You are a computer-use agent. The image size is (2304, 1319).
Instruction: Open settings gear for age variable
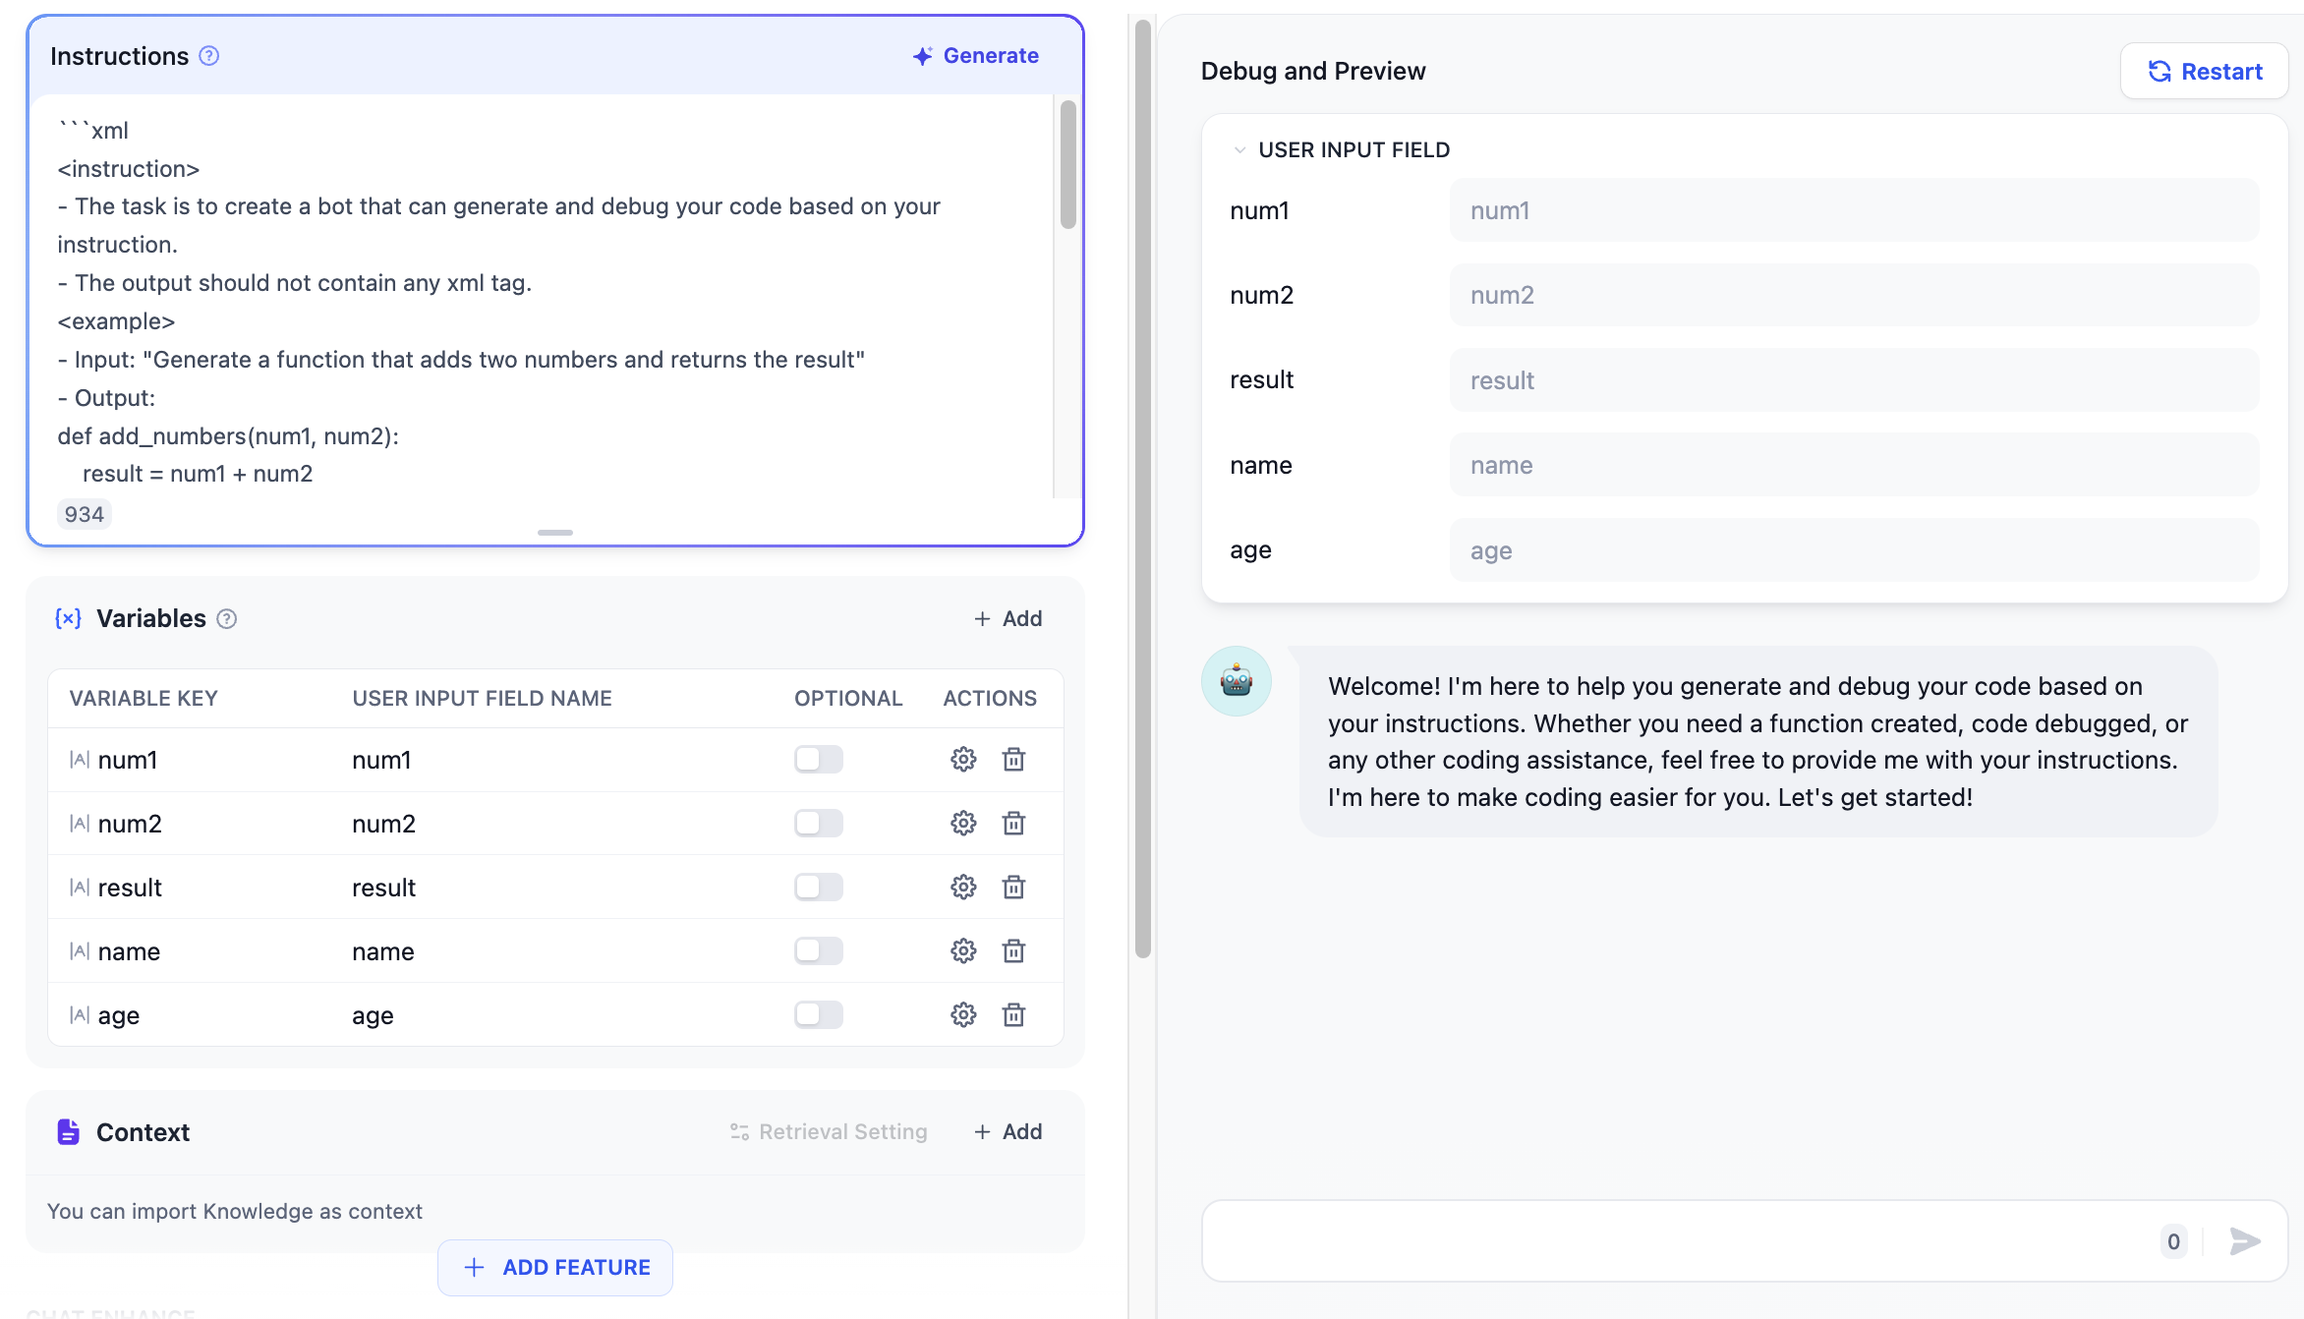963,1015
